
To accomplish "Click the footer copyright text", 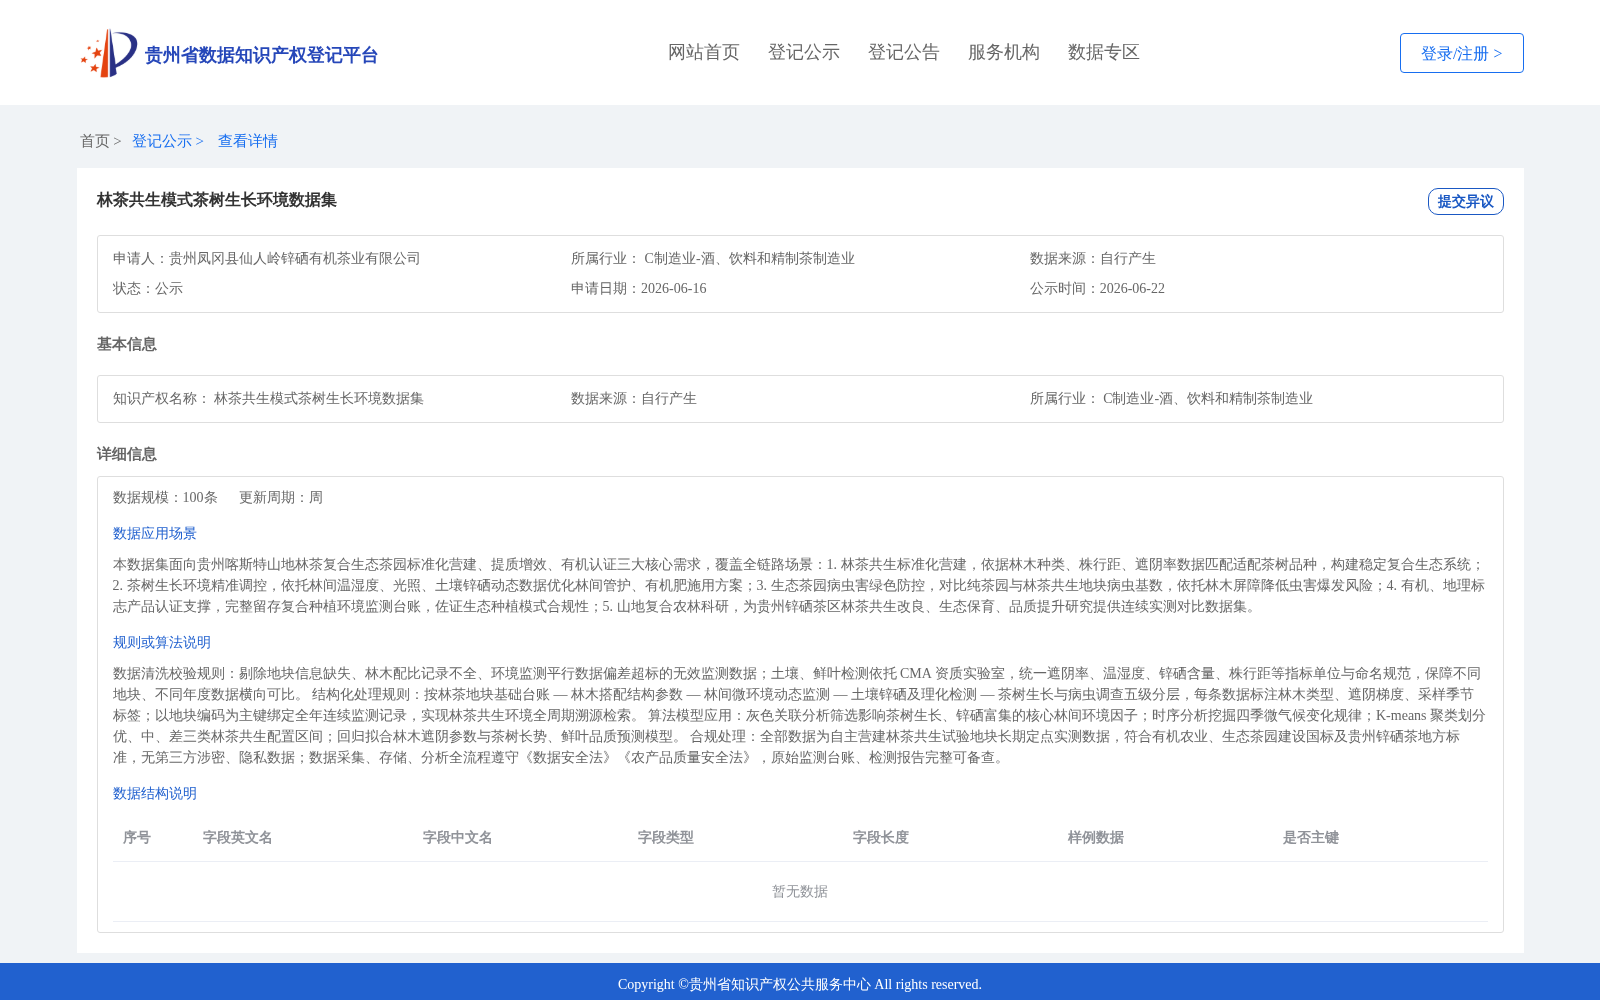I will [800, 984].
